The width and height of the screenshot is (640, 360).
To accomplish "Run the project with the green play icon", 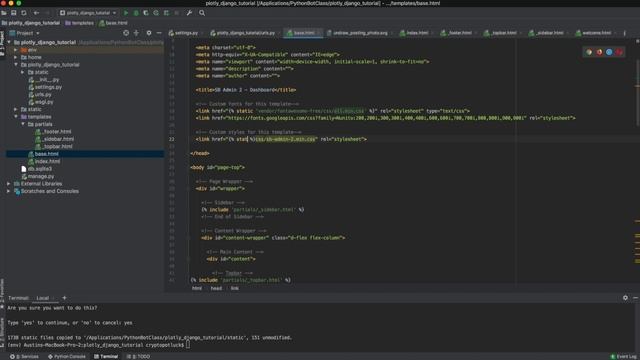I will coord(126,13).
